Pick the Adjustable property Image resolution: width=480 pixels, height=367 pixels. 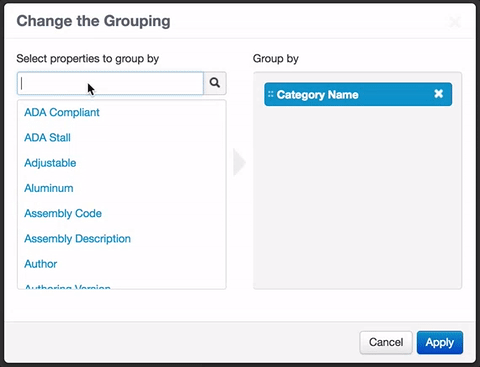pos(50,163)
